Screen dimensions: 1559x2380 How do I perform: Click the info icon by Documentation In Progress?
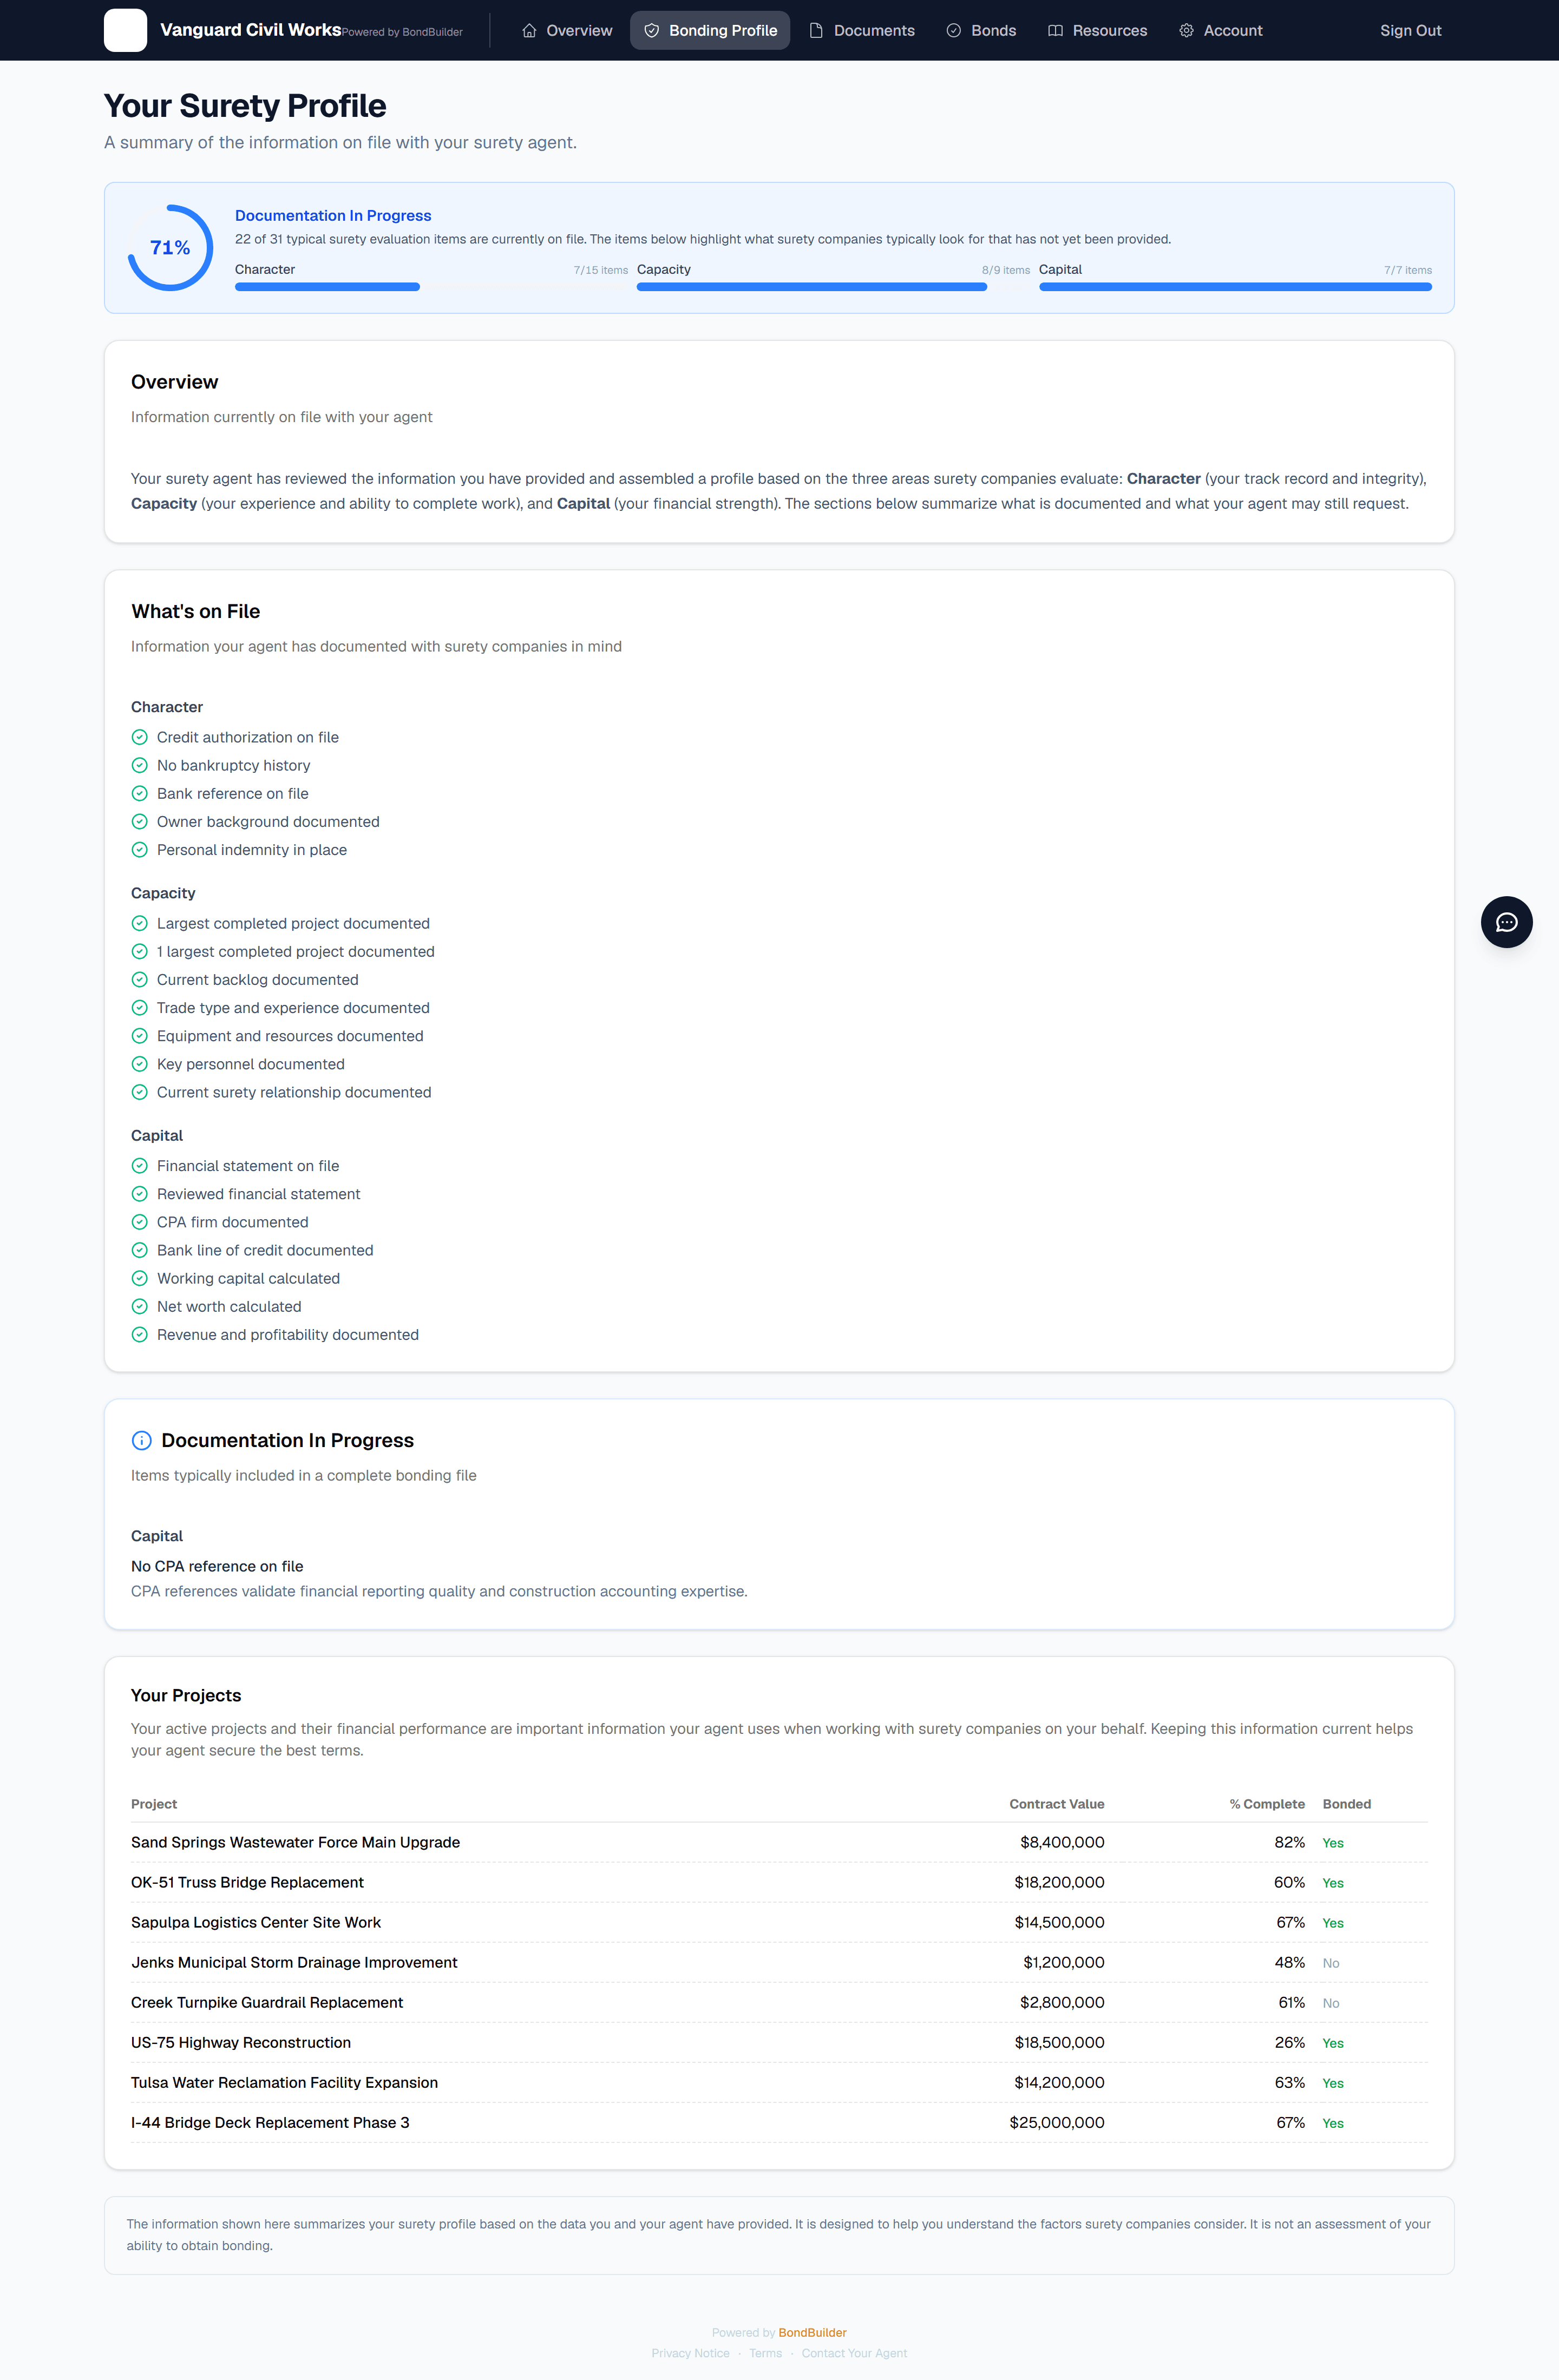click(142, 1440)
